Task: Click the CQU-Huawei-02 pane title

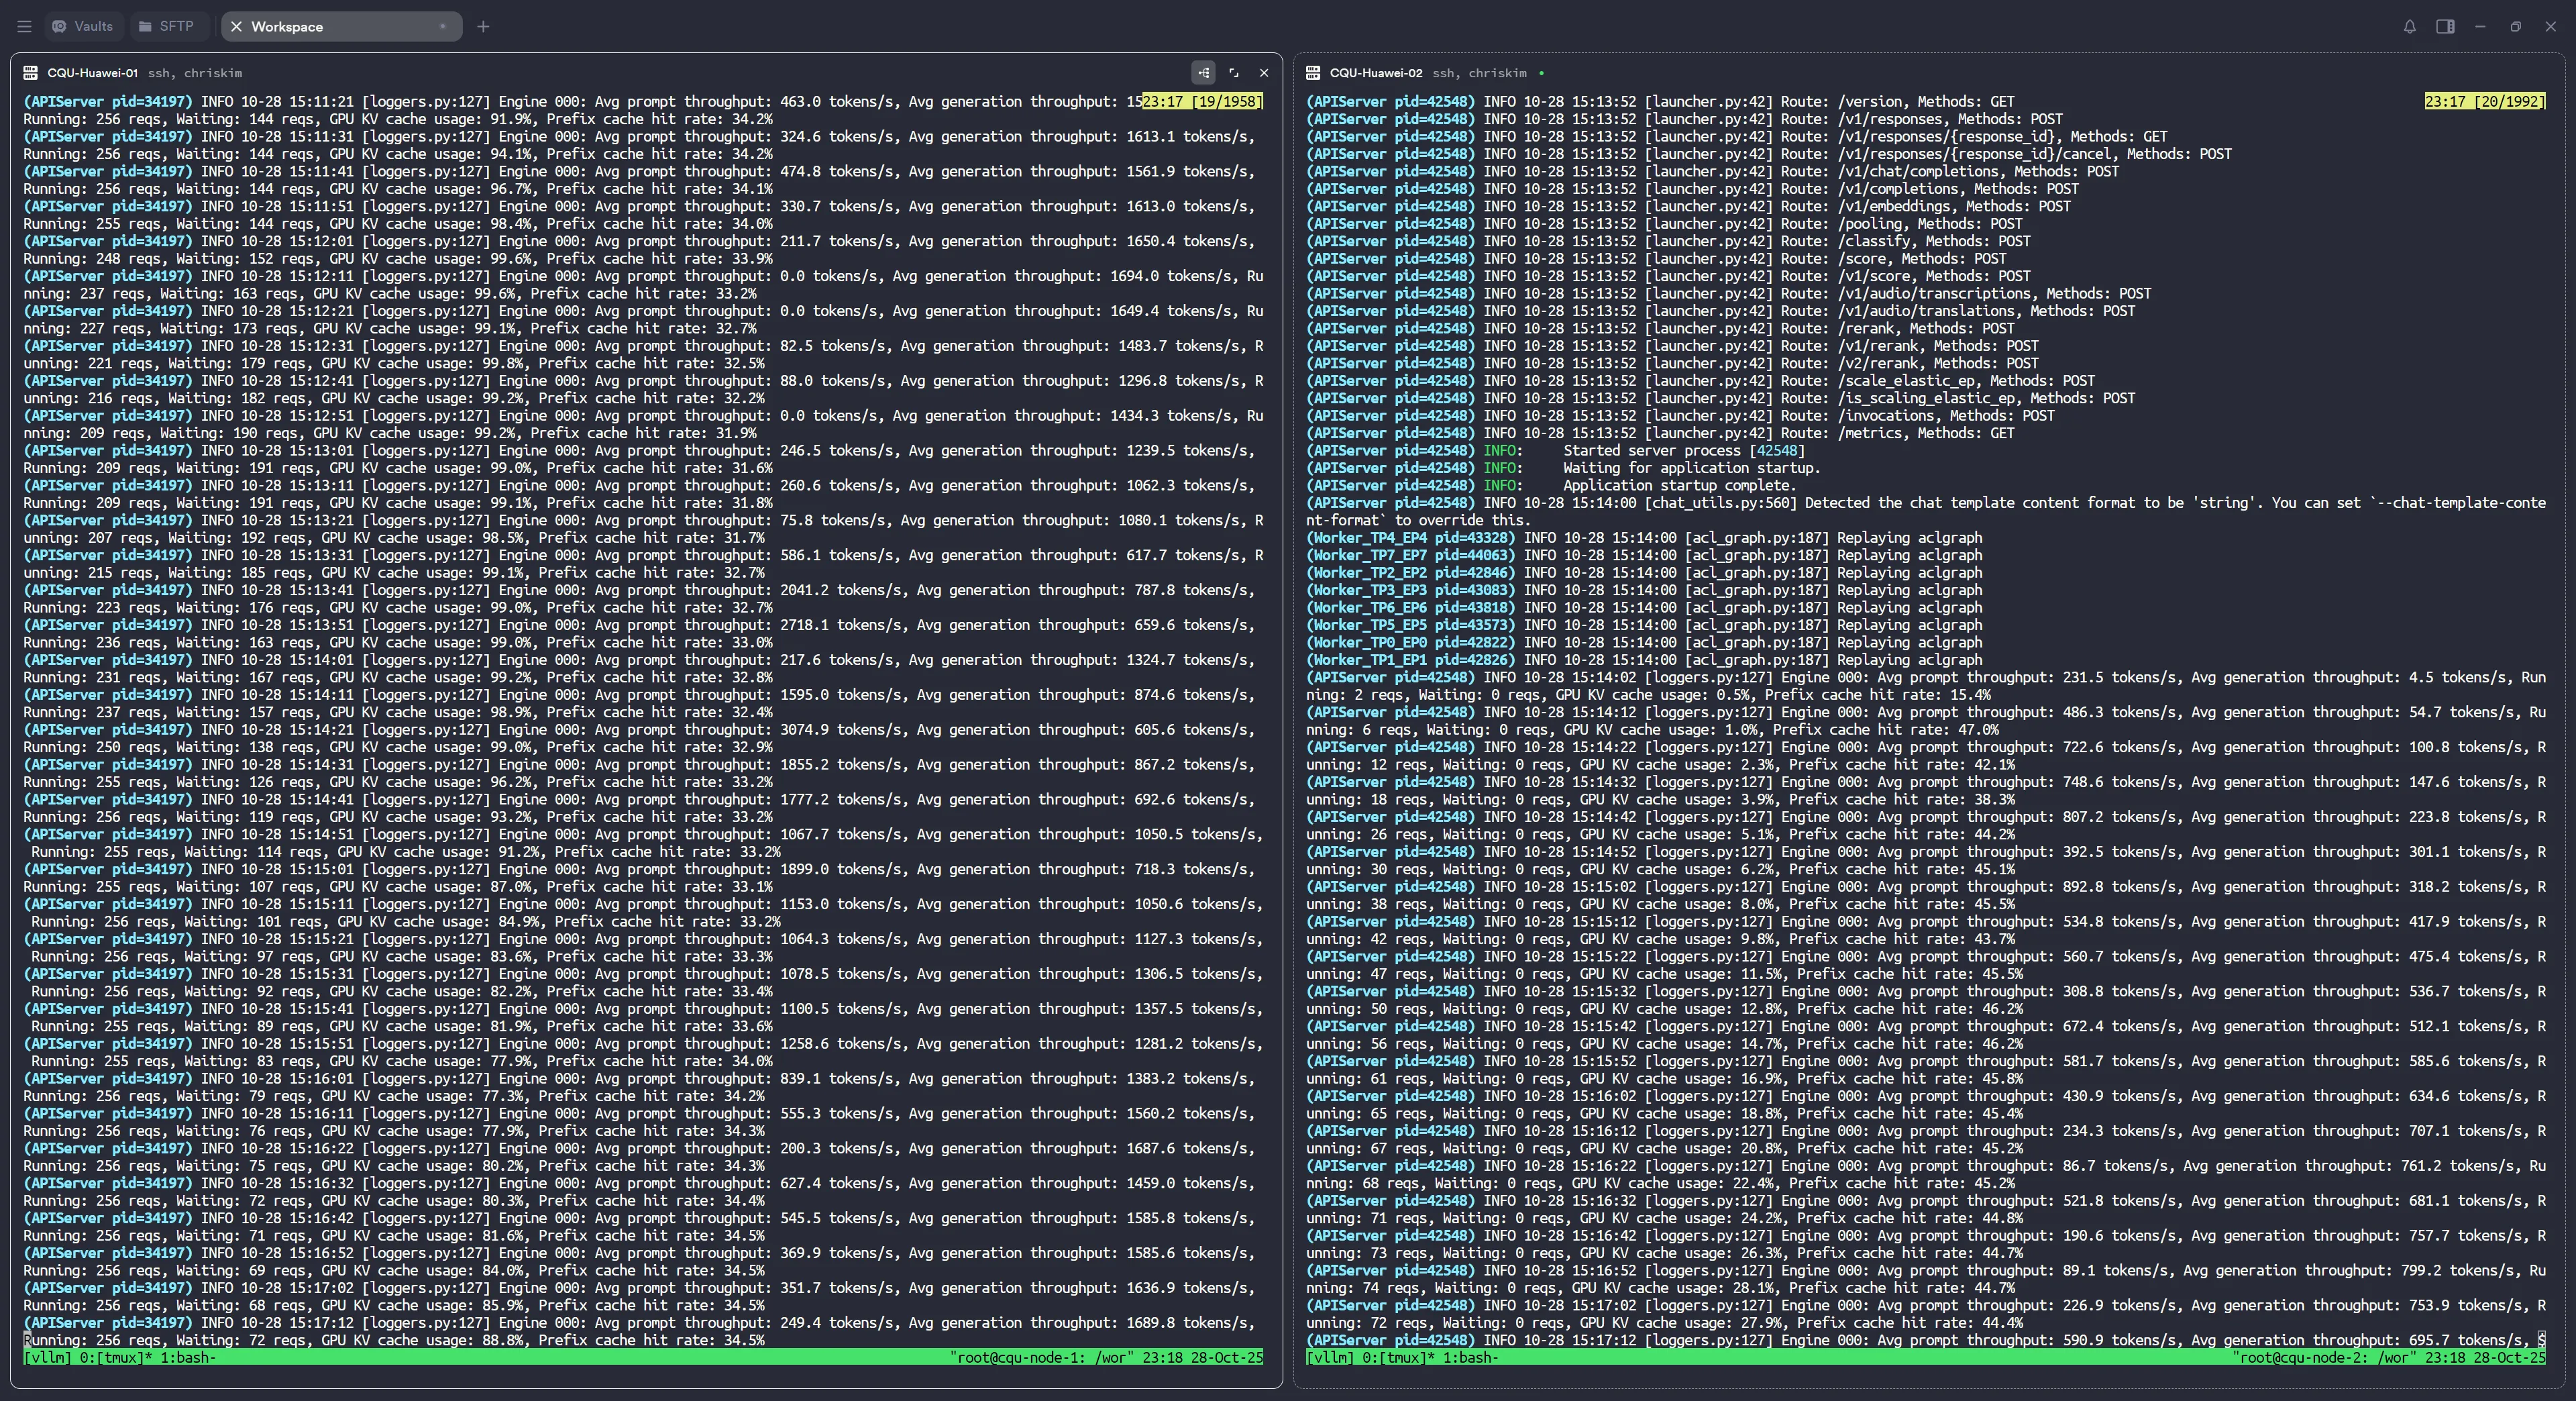Action: (1375, 73)
